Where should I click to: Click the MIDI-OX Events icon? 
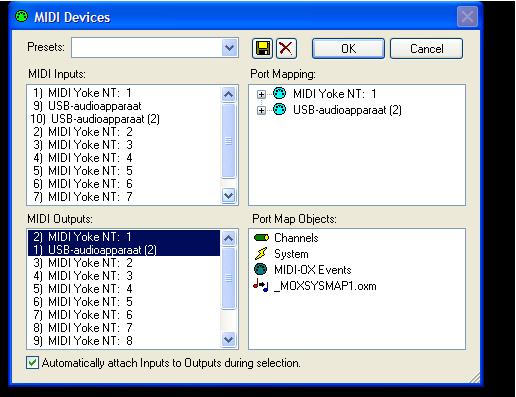coord(261,269)
